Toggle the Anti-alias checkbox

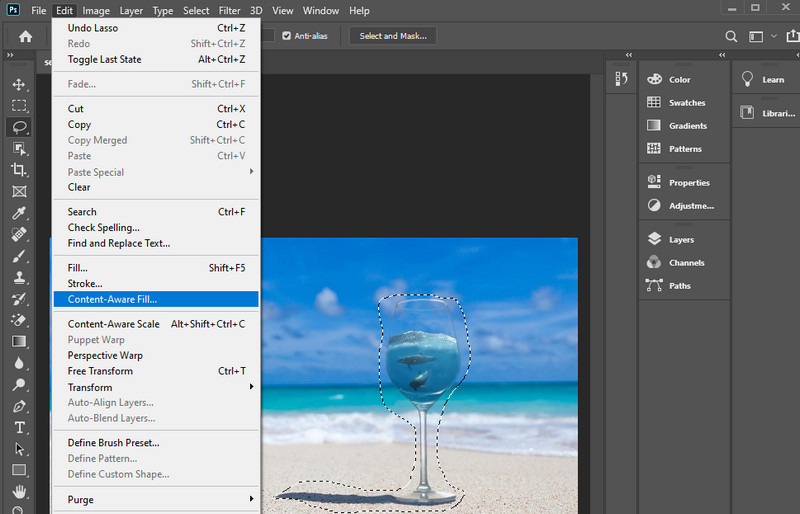[287, 36]
